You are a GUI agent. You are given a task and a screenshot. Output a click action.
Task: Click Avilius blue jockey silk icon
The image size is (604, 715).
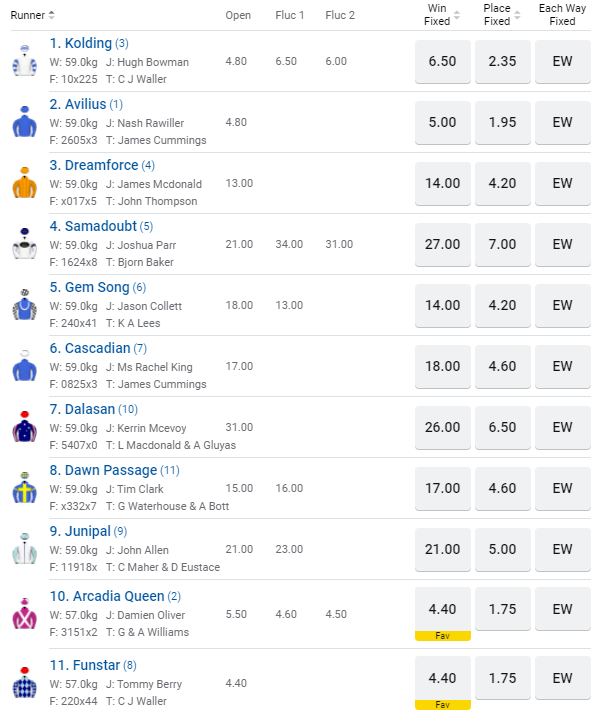coord(24,122)
